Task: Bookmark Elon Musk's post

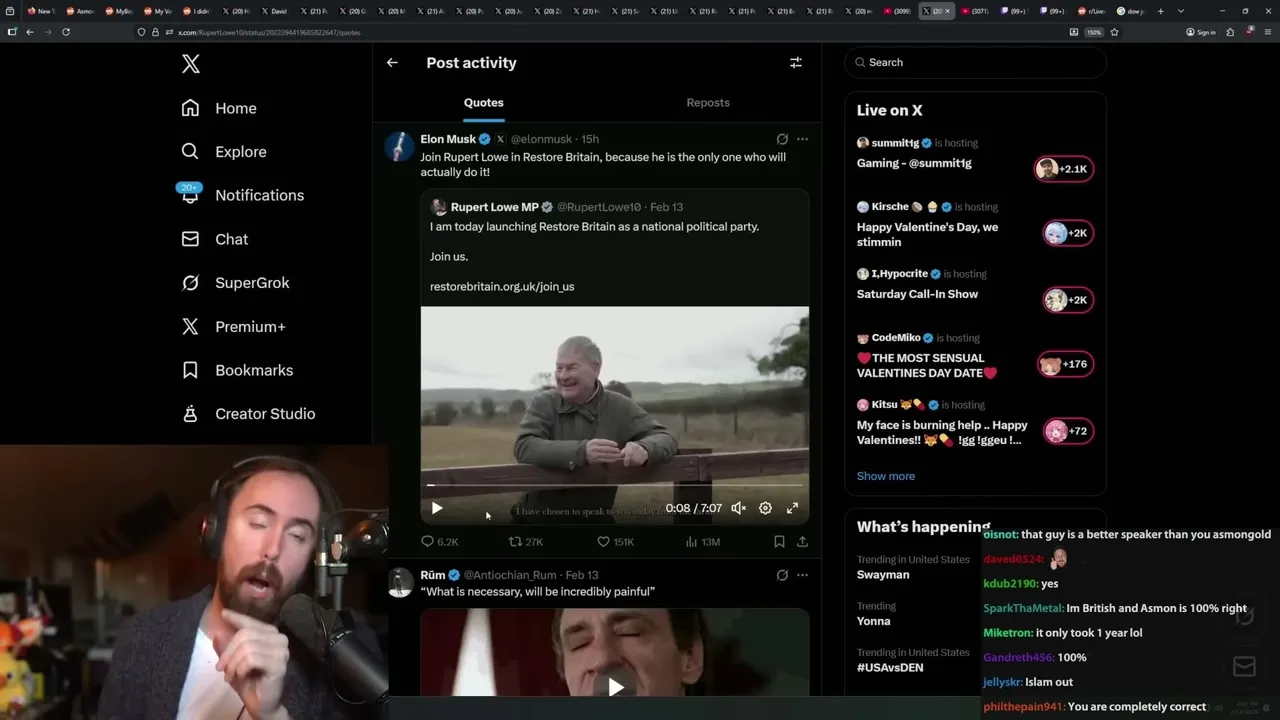Action: click(x=779, y=542)
